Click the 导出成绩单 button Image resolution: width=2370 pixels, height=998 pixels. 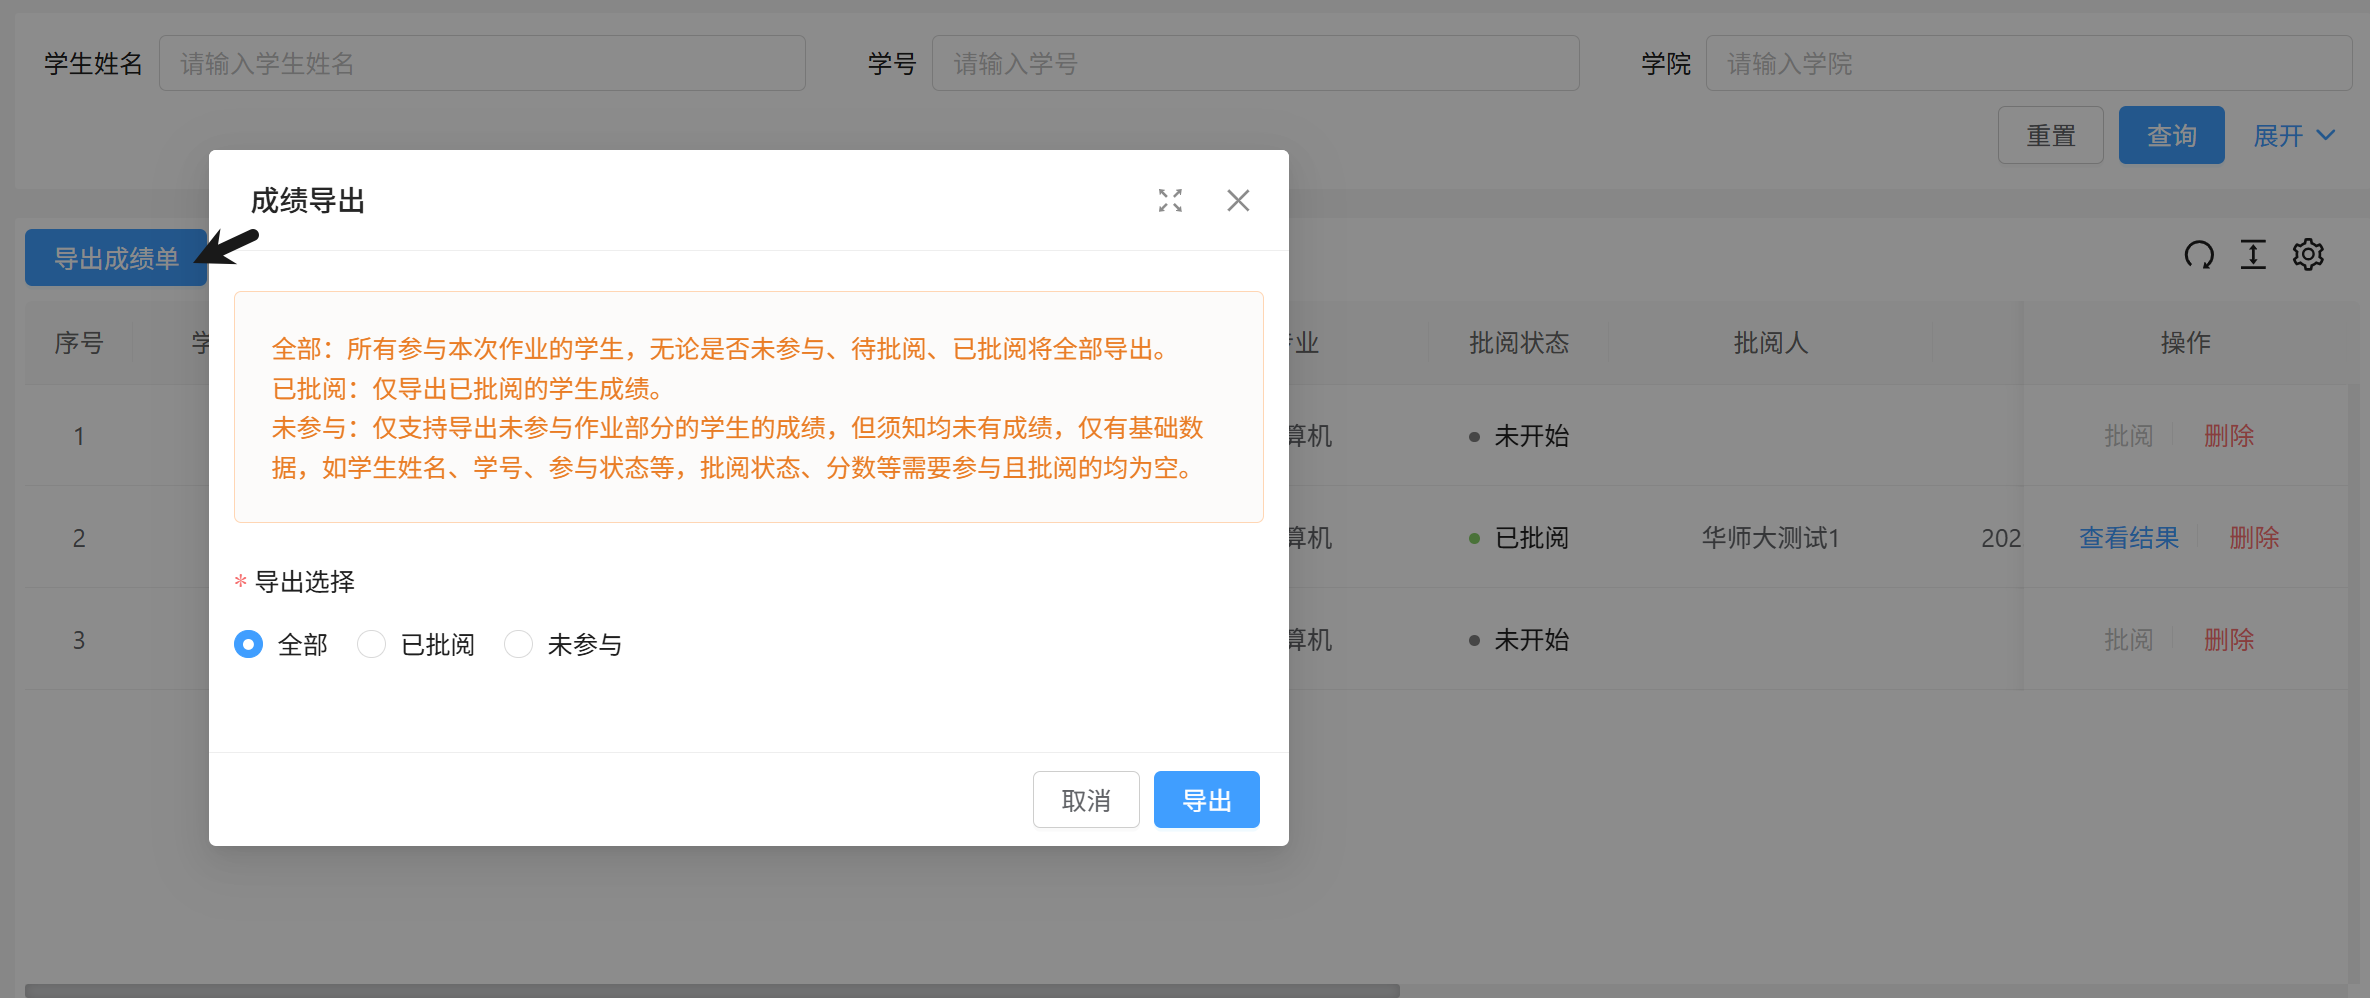coord(115,258)
